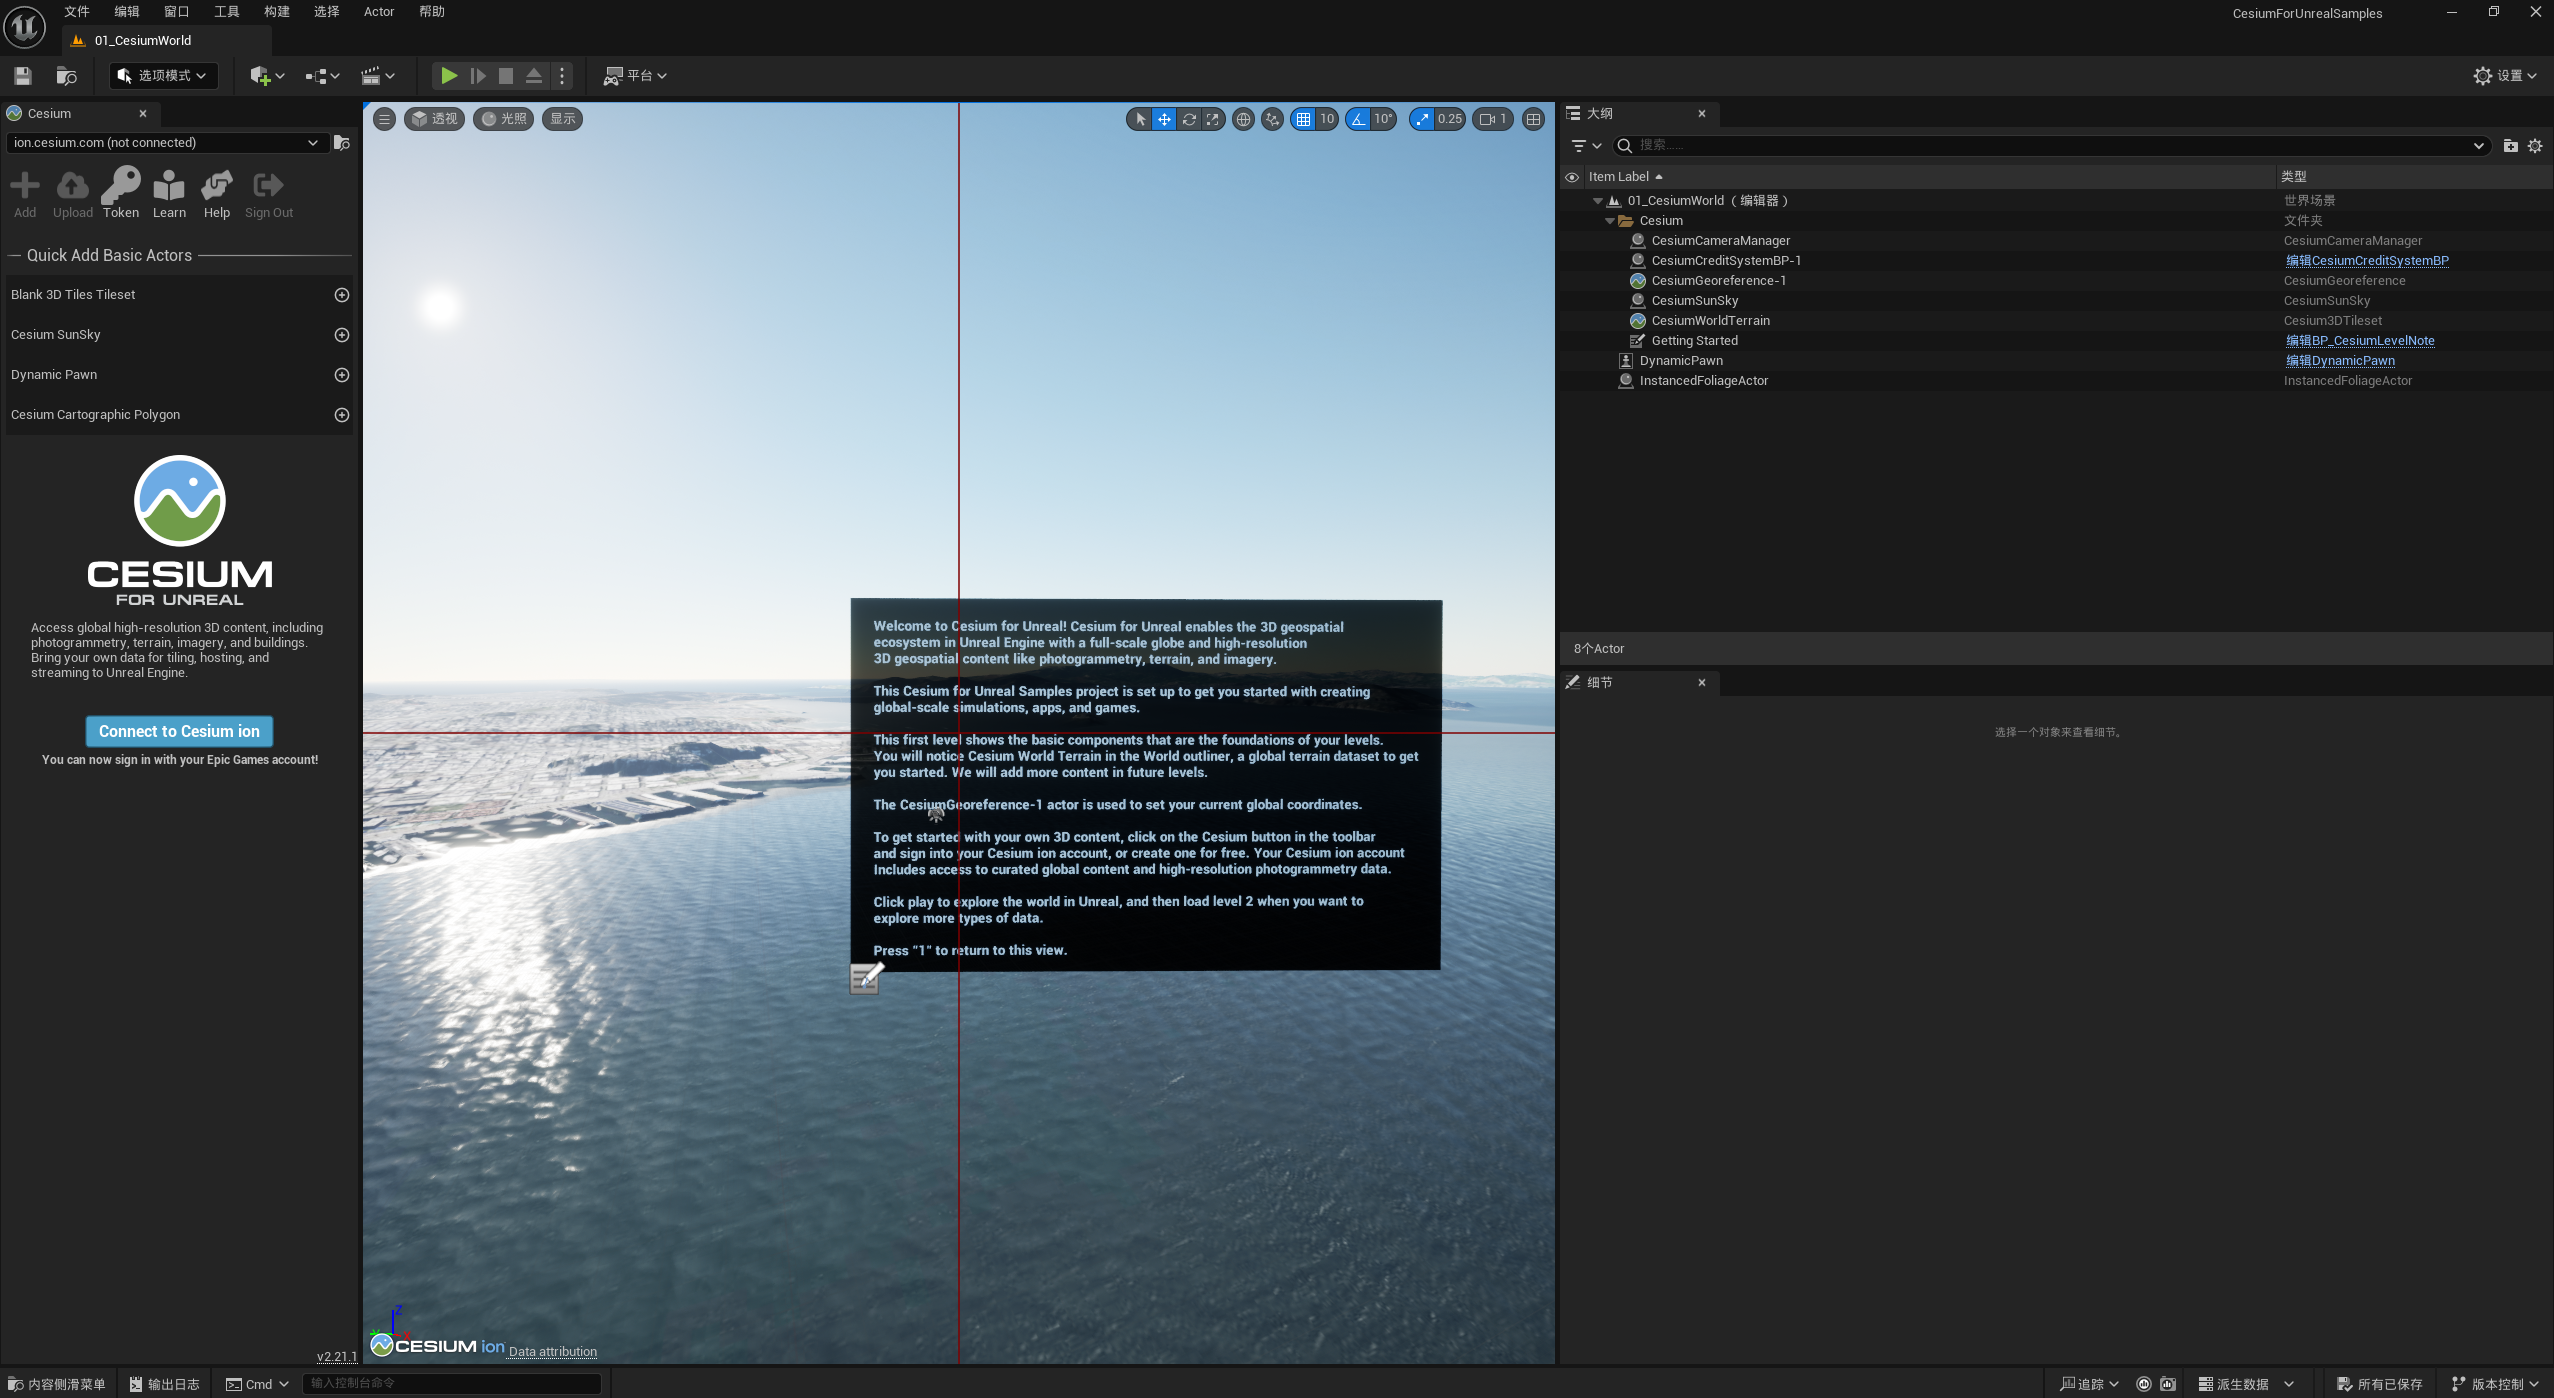Open the selection mode dropdown

click(x=163, y=76)
